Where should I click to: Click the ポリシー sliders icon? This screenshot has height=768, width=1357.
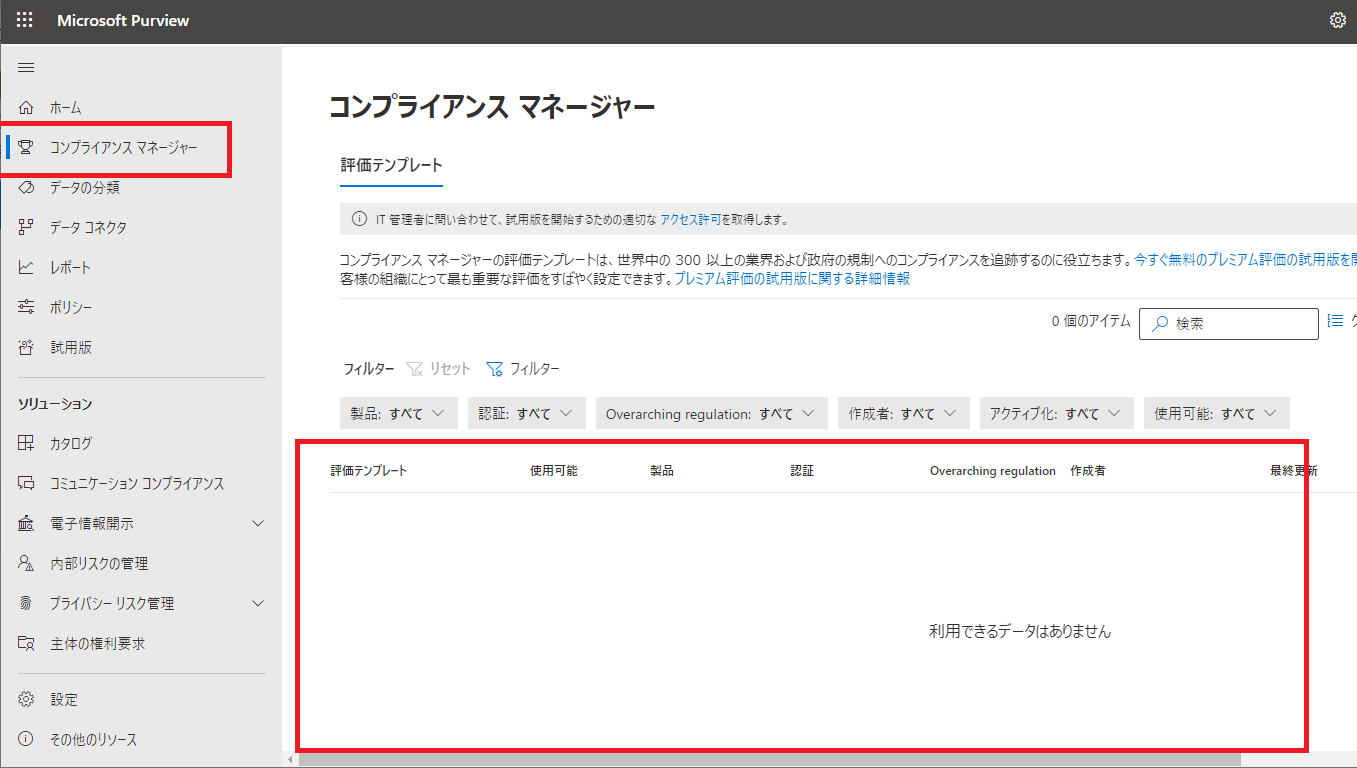point(27,307)
